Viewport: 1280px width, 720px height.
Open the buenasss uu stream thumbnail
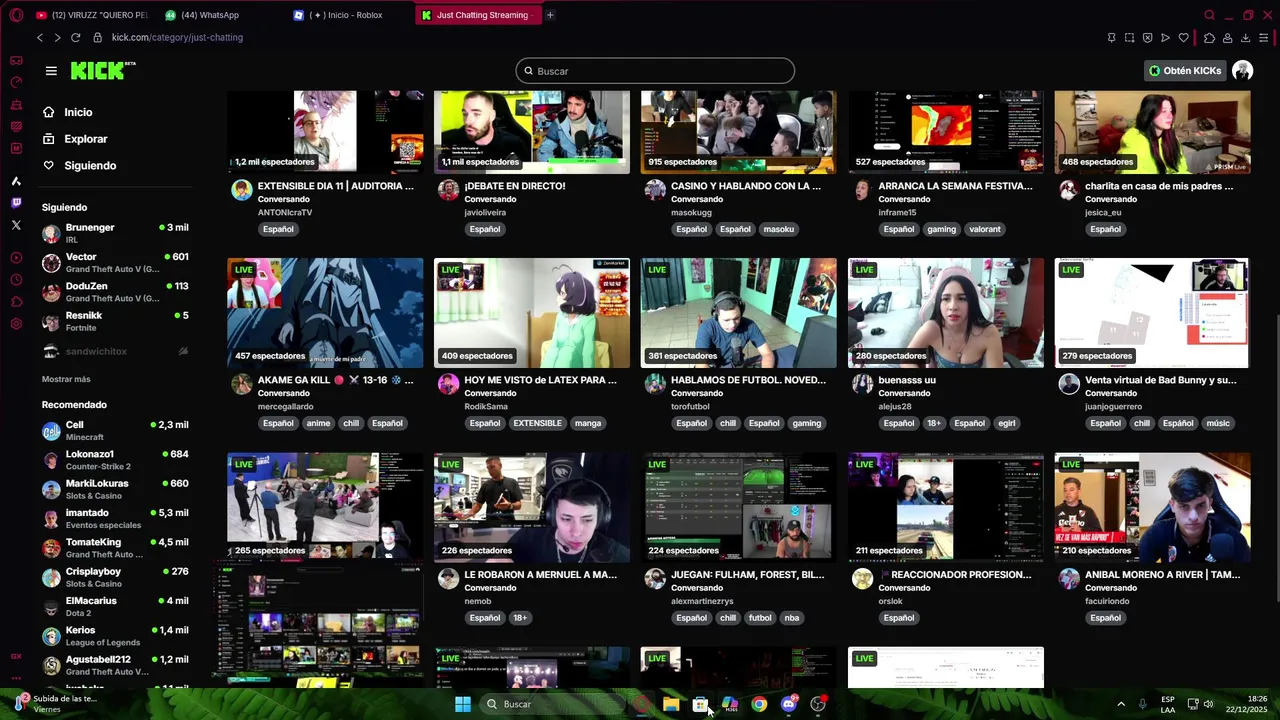(945, 313)
